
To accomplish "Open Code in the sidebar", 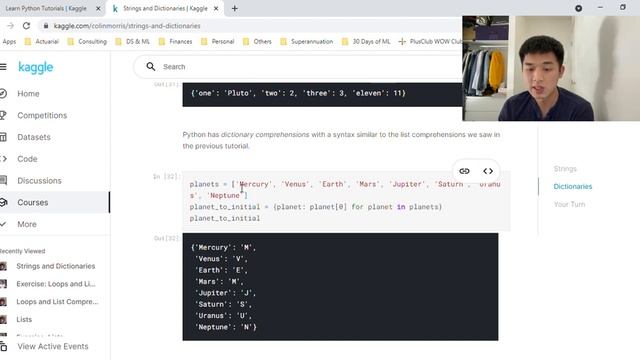I will point(27,159).
